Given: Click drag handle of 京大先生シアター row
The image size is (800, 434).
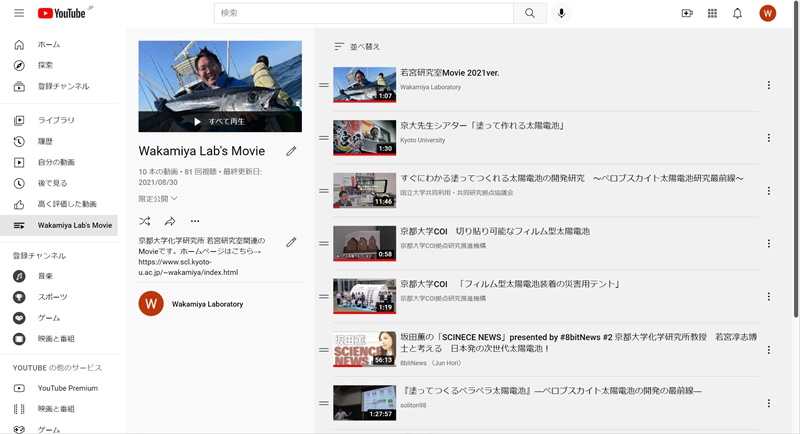Looking at the screenshot, I should (x=323, y=138).
